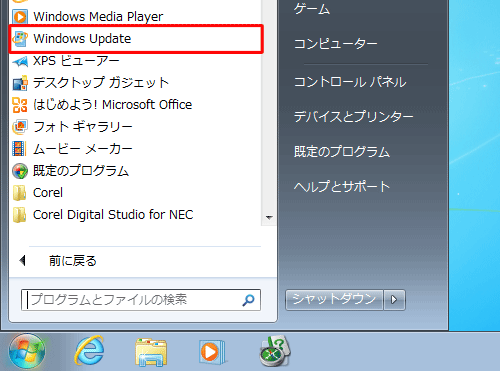The image size is (500, 371).
Task: Click the Windows Start orb button
Action: pos(27,351)
